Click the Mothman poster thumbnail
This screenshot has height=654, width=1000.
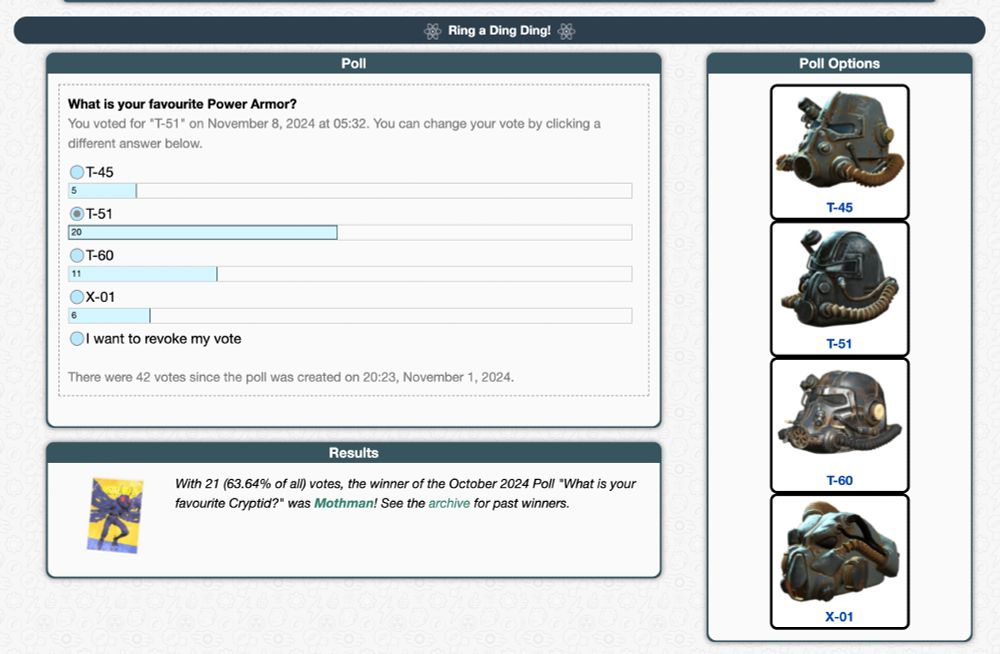[115, 515]
